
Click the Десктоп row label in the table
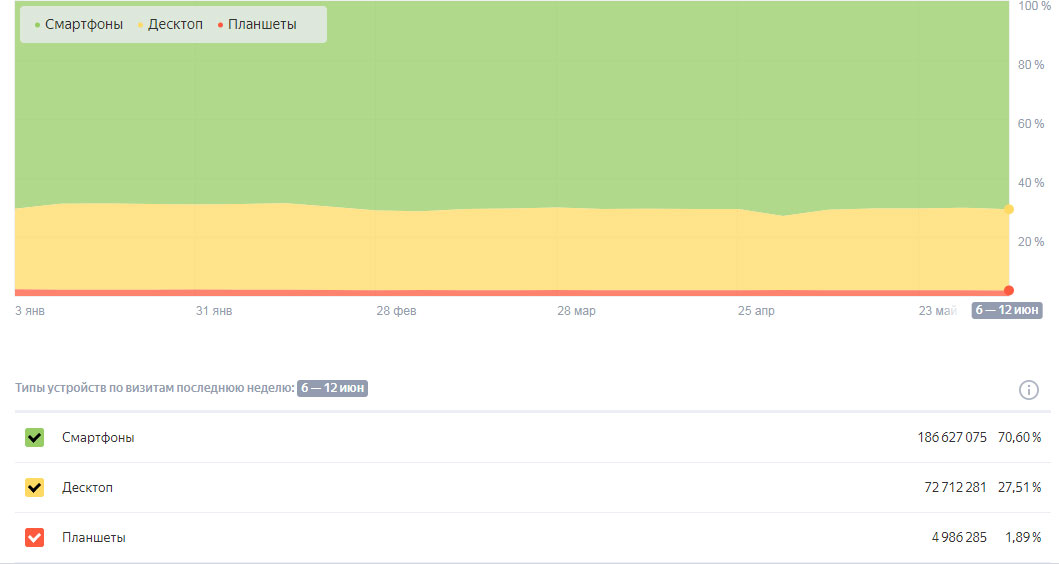[87, 487]
